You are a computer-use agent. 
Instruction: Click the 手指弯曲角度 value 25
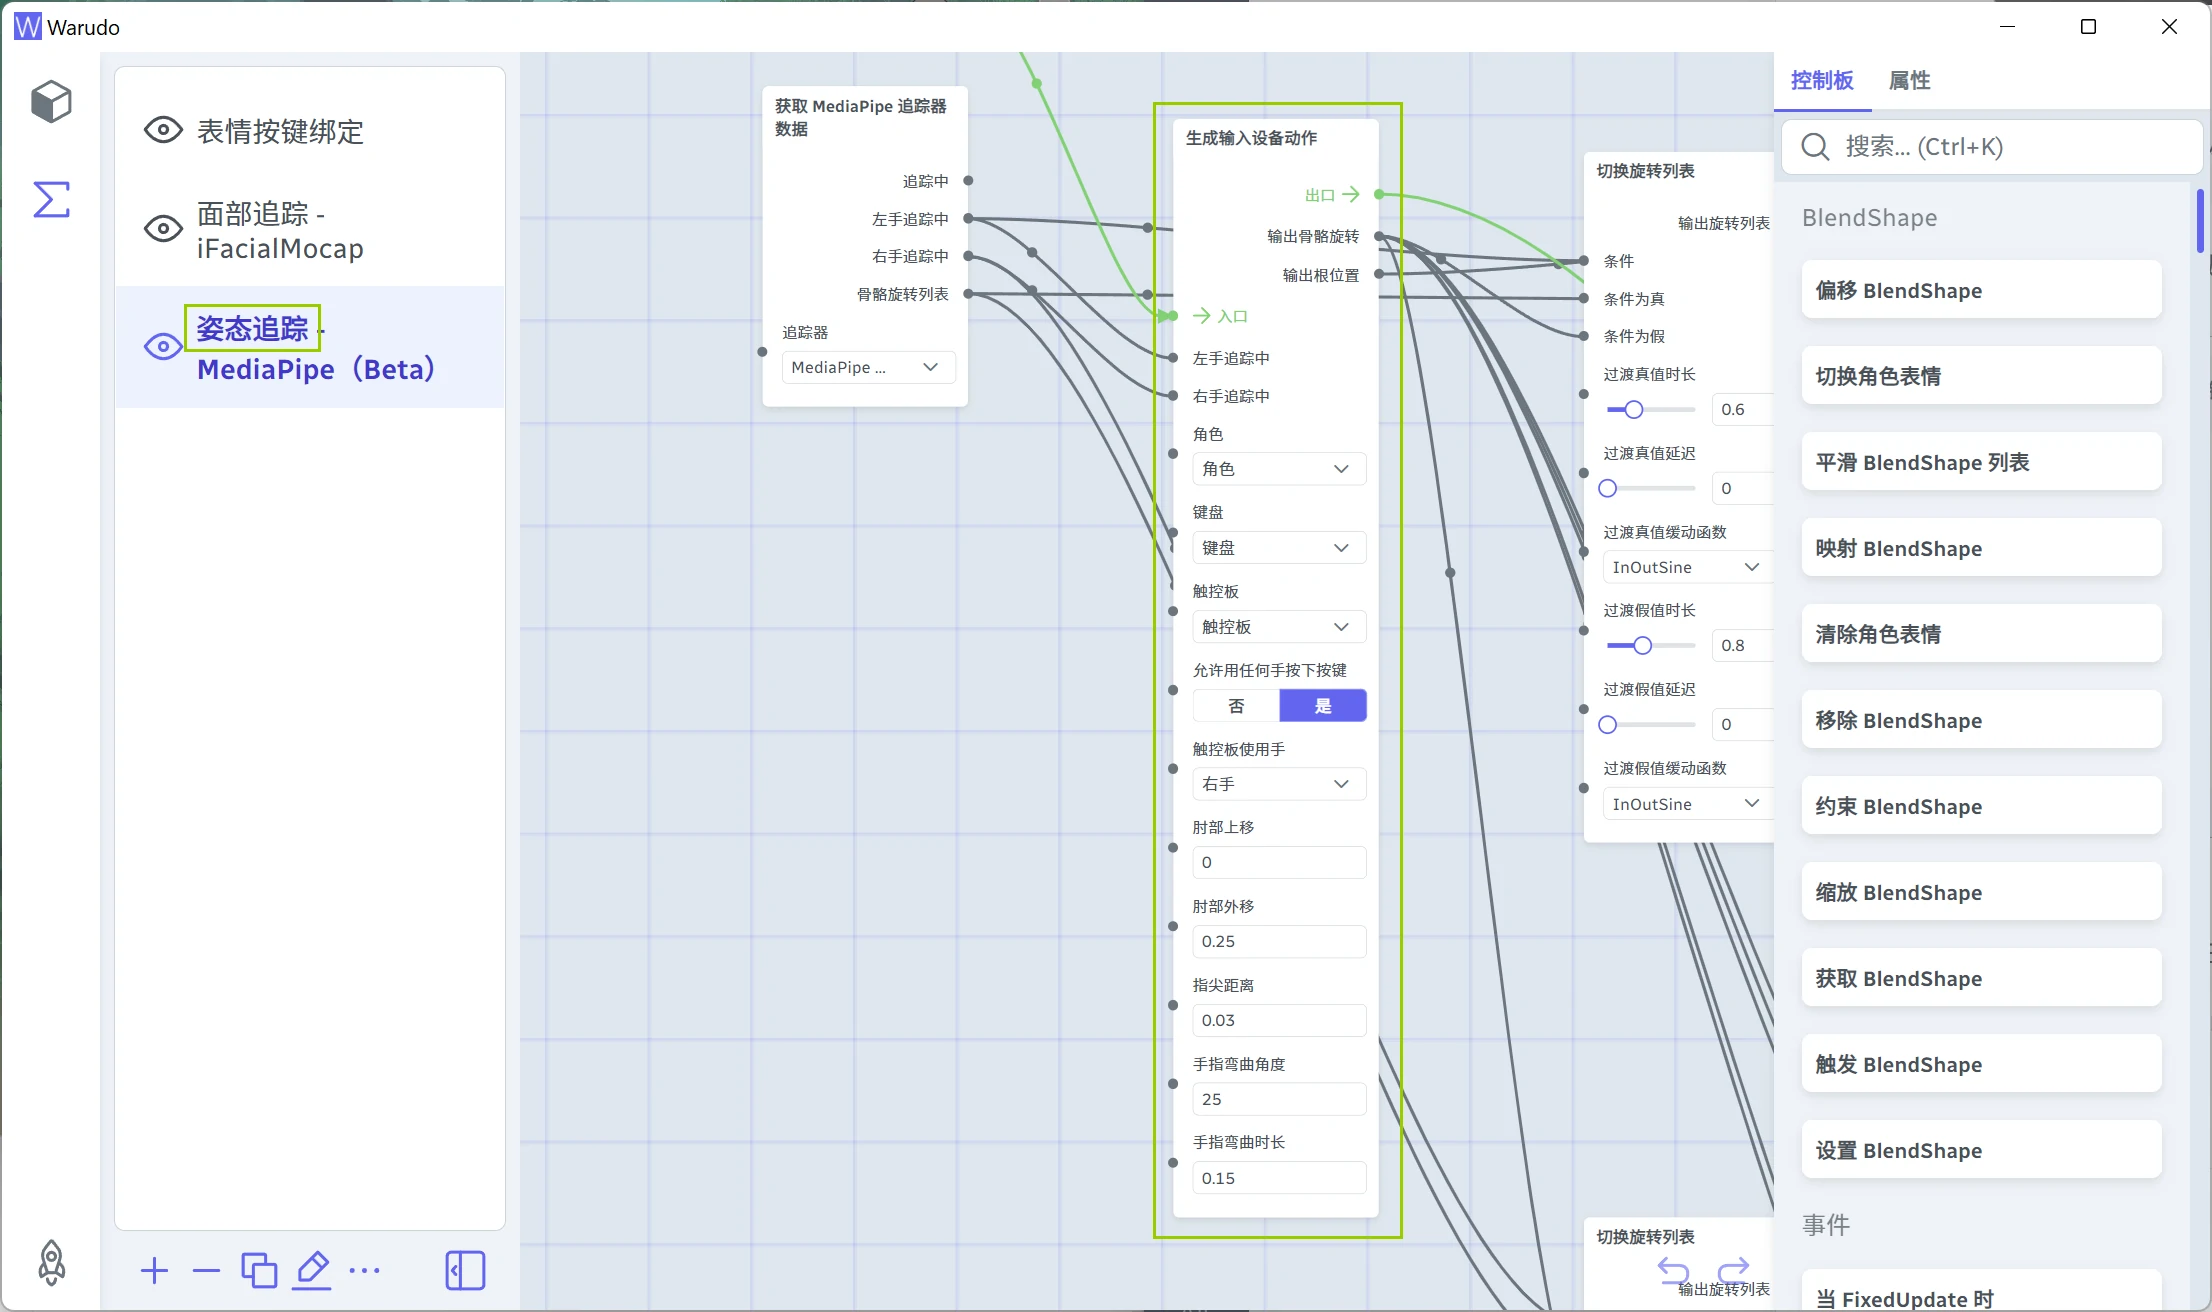pyautogui.click(x=1279, y=1099)
